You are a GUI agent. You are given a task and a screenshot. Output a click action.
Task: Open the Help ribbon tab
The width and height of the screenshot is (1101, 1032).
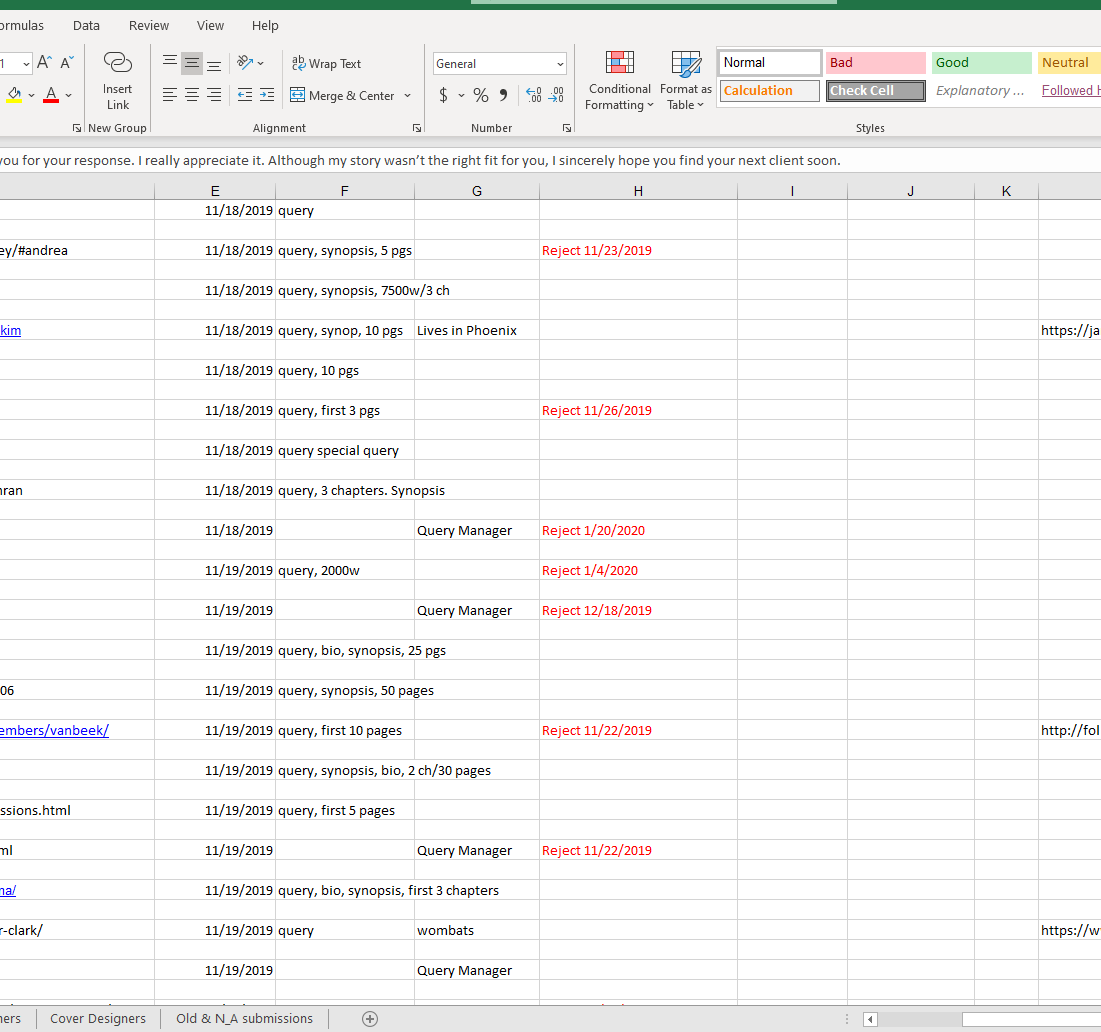tap(265, 25)
